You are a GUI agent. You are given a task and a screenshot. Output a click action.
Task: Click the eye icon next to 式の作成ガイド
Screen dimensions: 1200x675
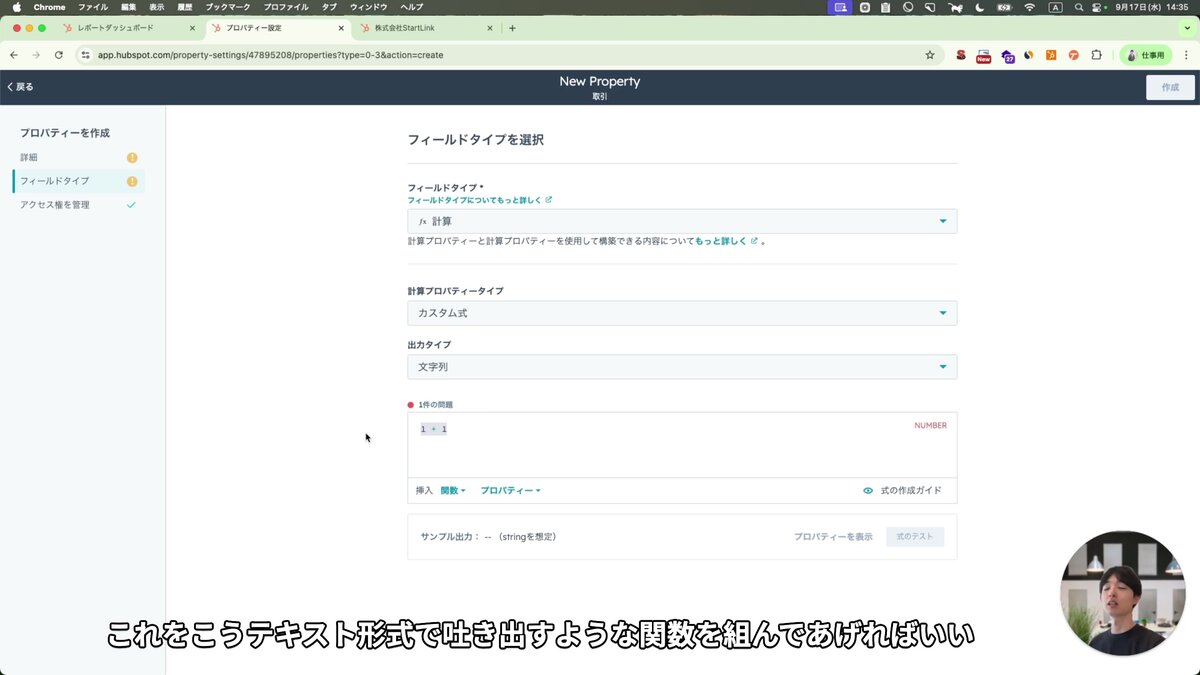click(869, 490)
